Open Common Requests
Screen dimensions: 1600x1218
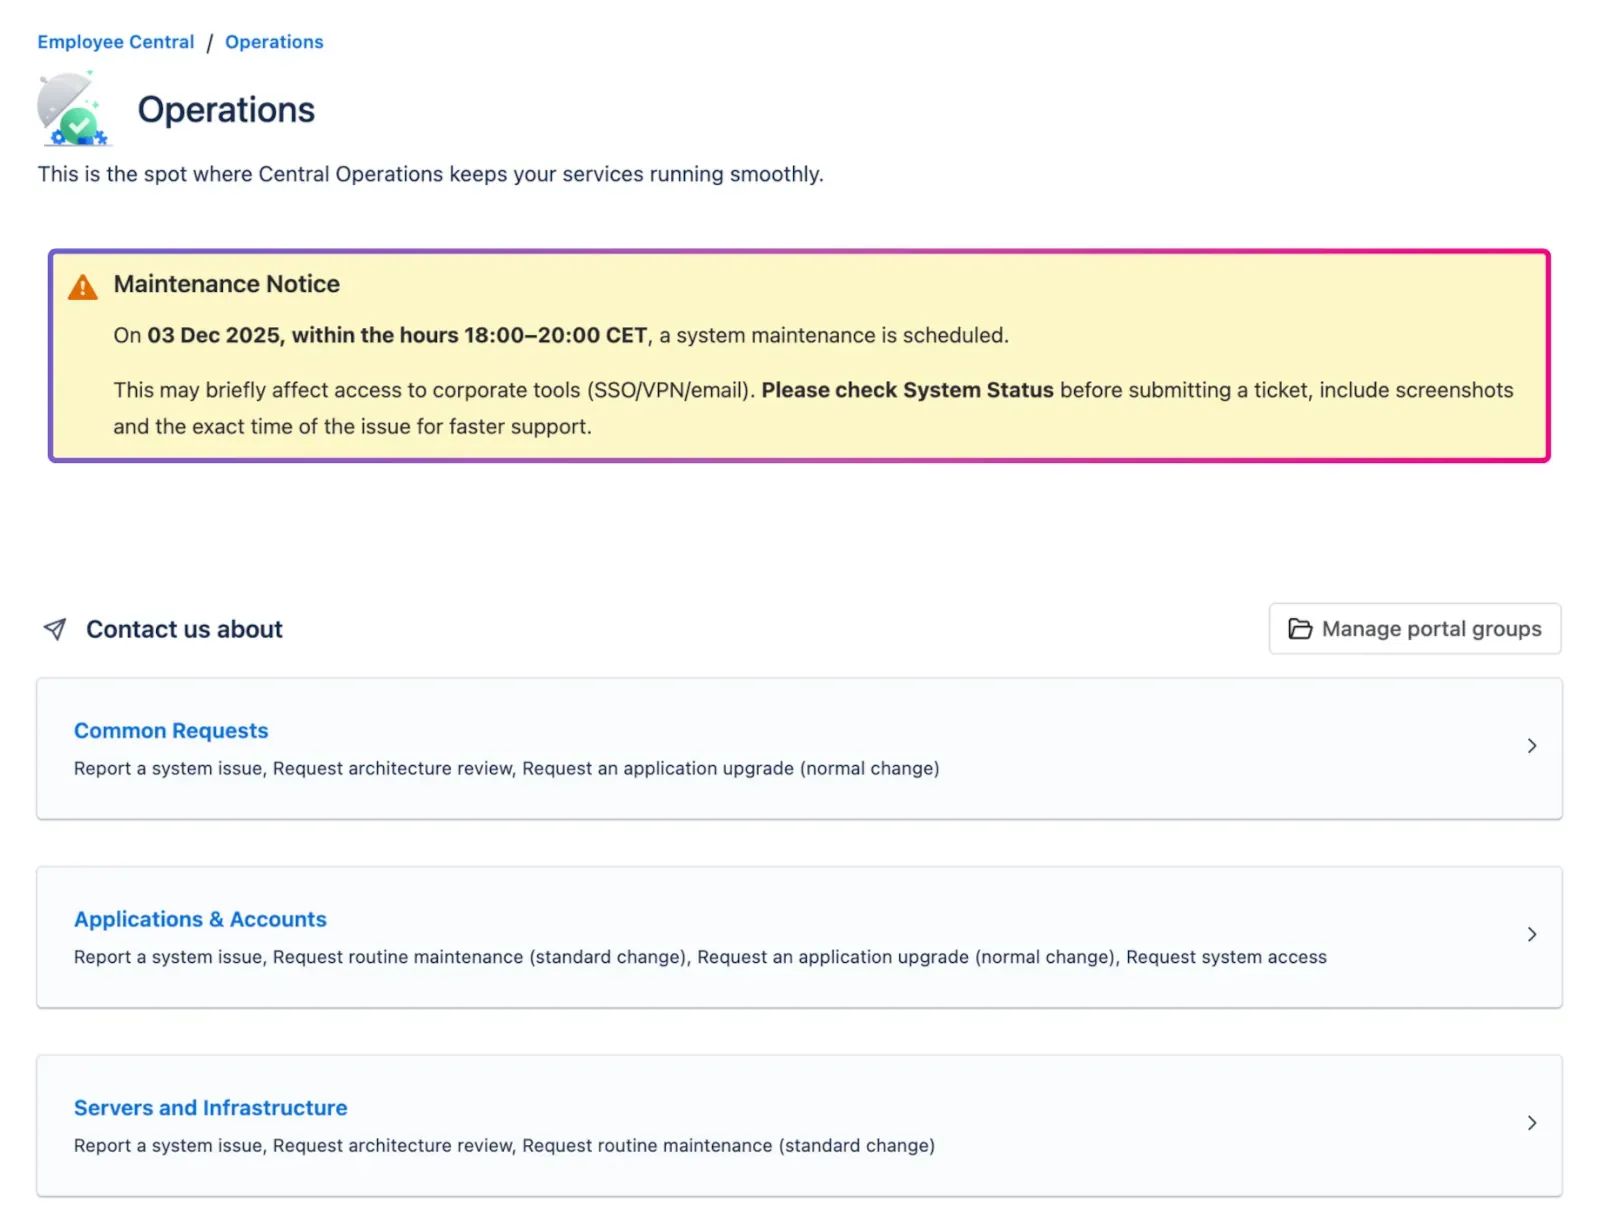coord(170,730)
